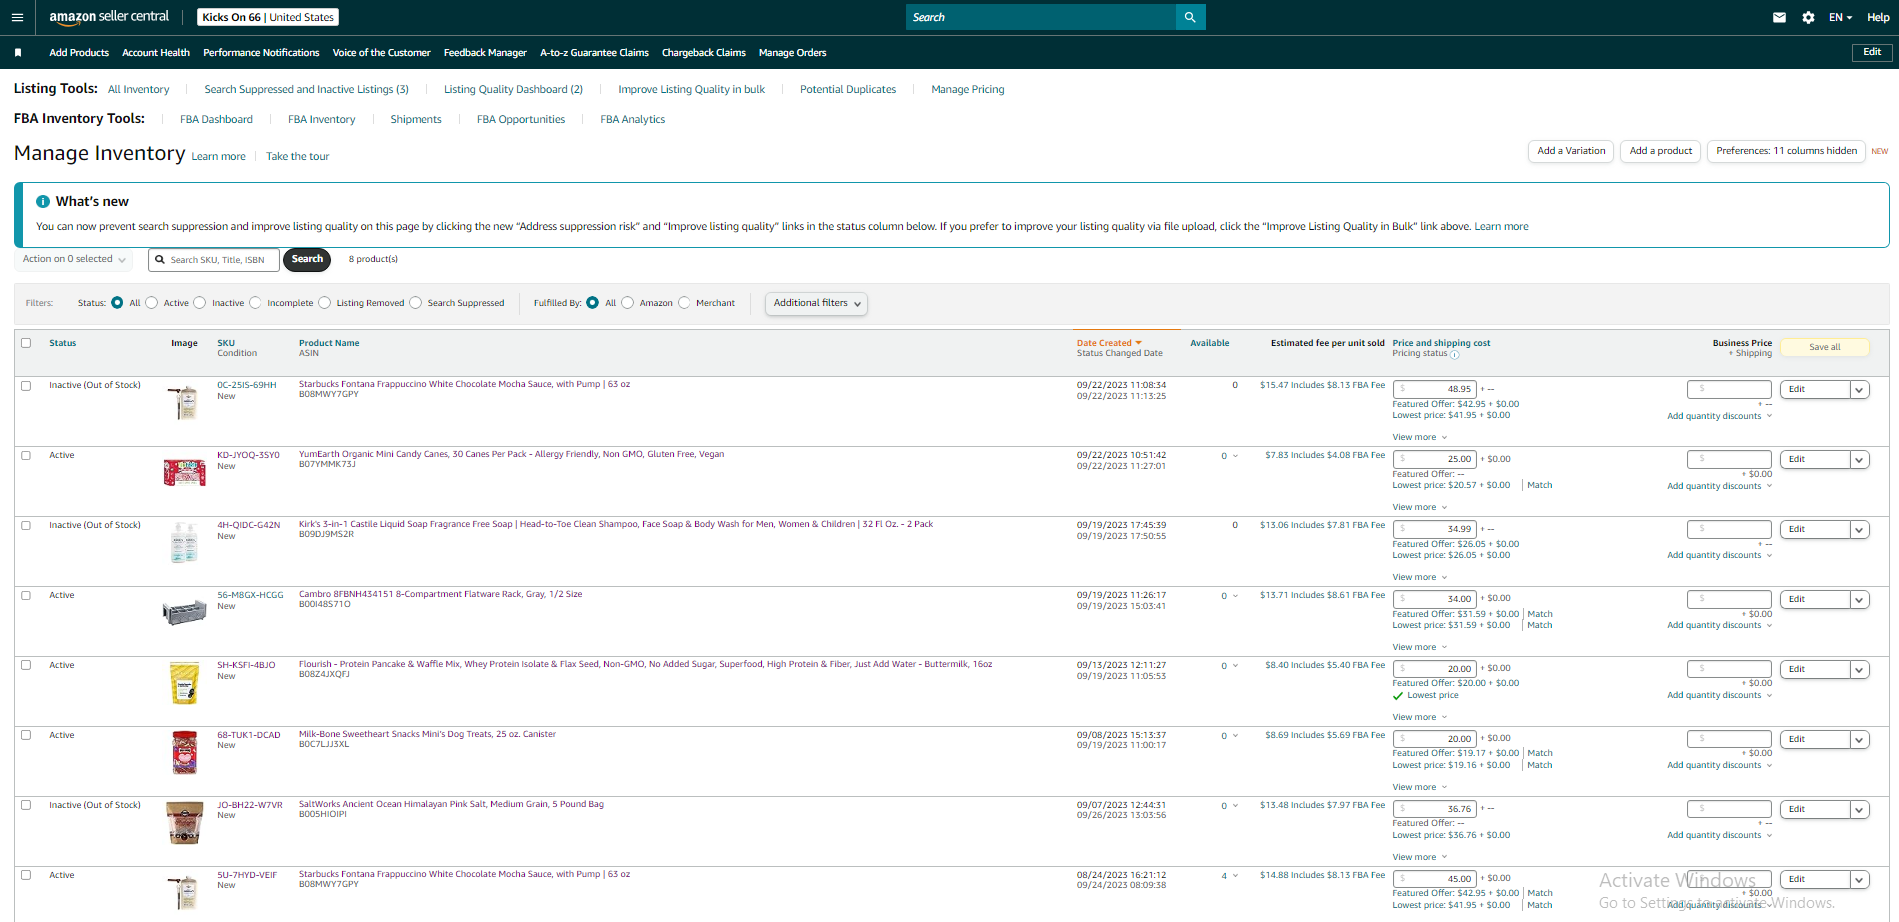The image size is (1899, 922).
Task: Select Amazon under Fulfilled By filter
Action: click(x=628, y=303)
